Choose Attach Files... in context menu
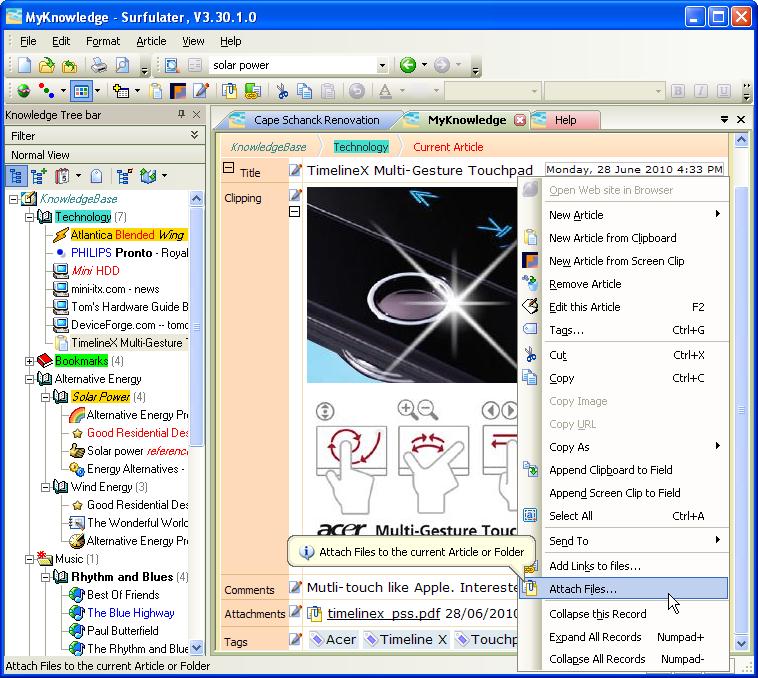Screen dimensions: 758x678 624,589
